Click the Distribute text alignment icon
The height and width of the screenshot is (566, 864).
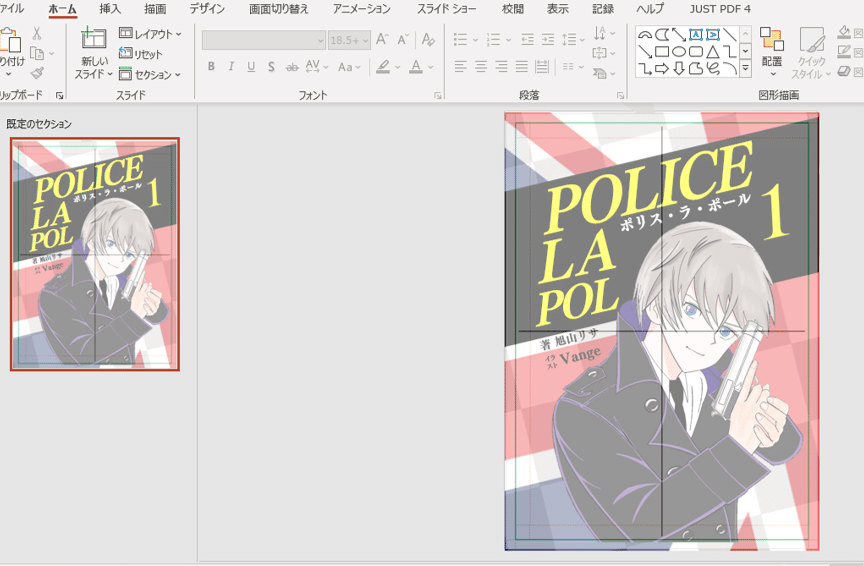(542, 67)
